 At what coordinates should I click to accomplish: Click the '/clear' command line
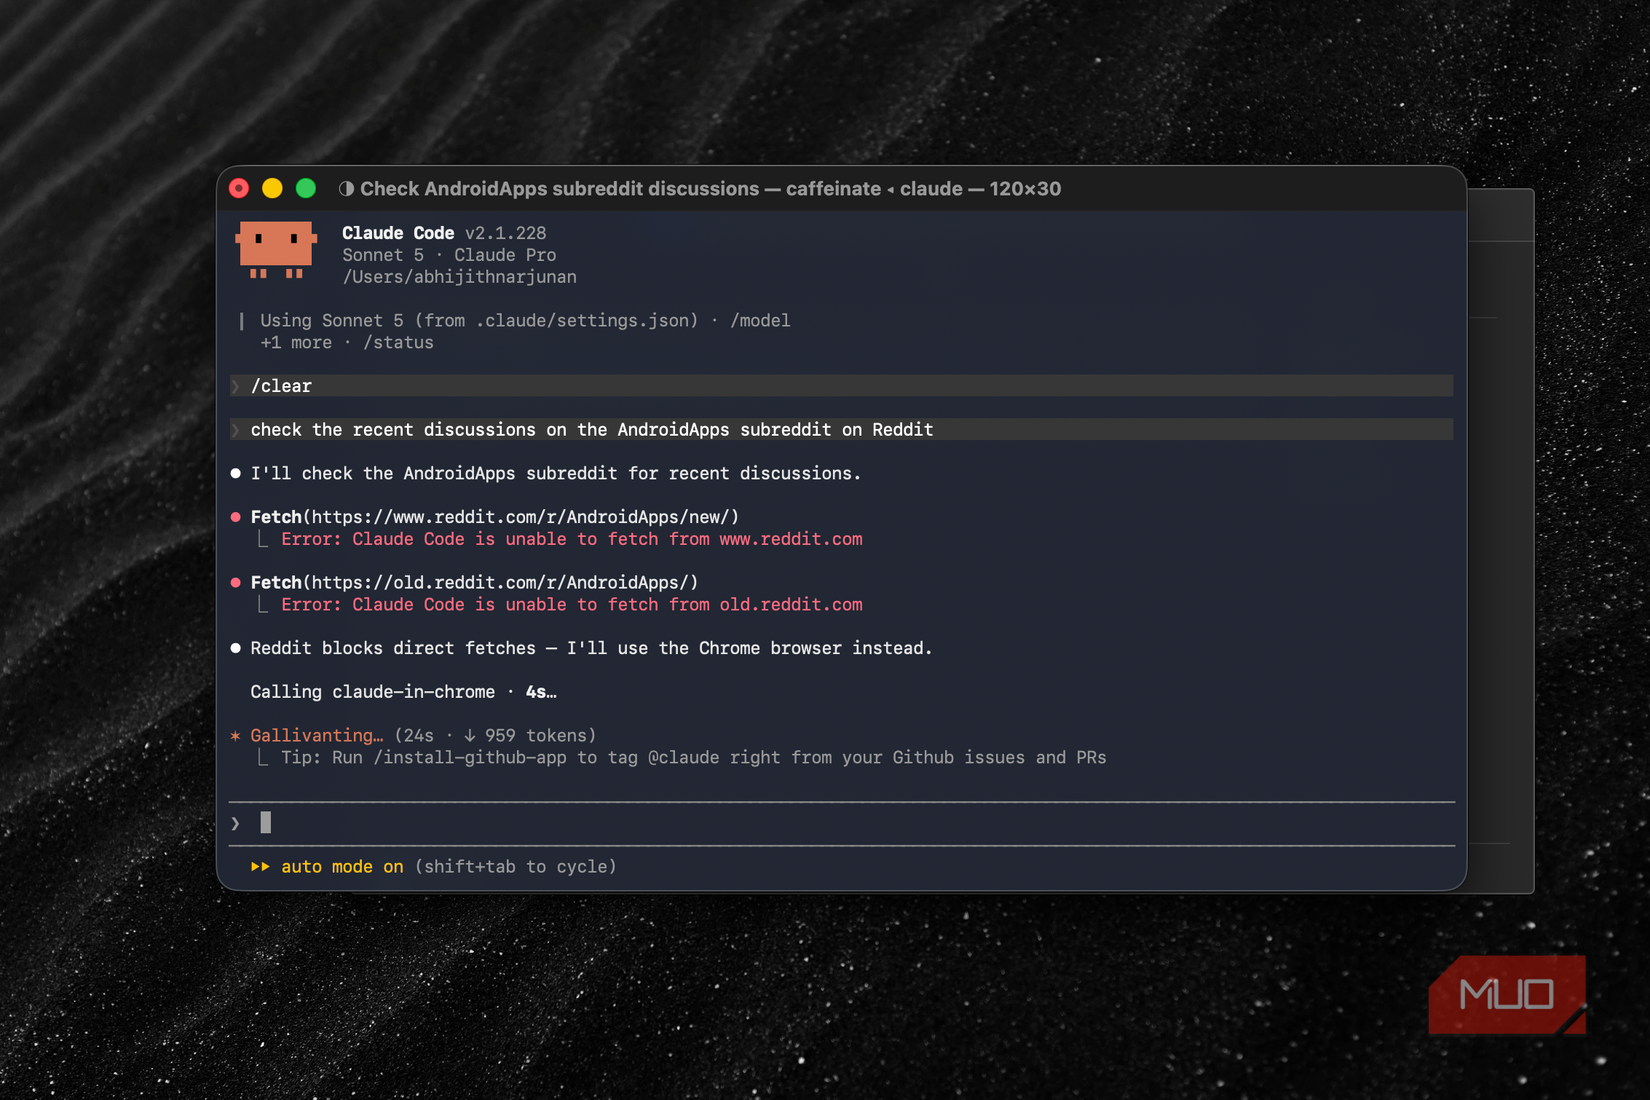click(x=842, y=386)
